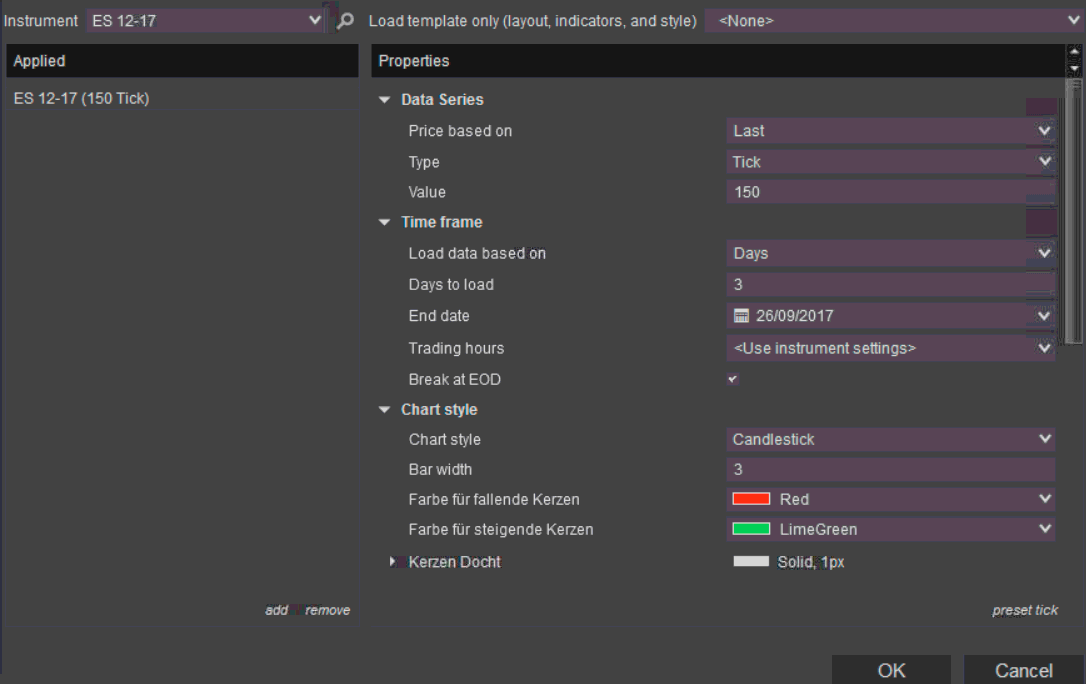
Task: Click the remove link
Action: coord(328,610)
